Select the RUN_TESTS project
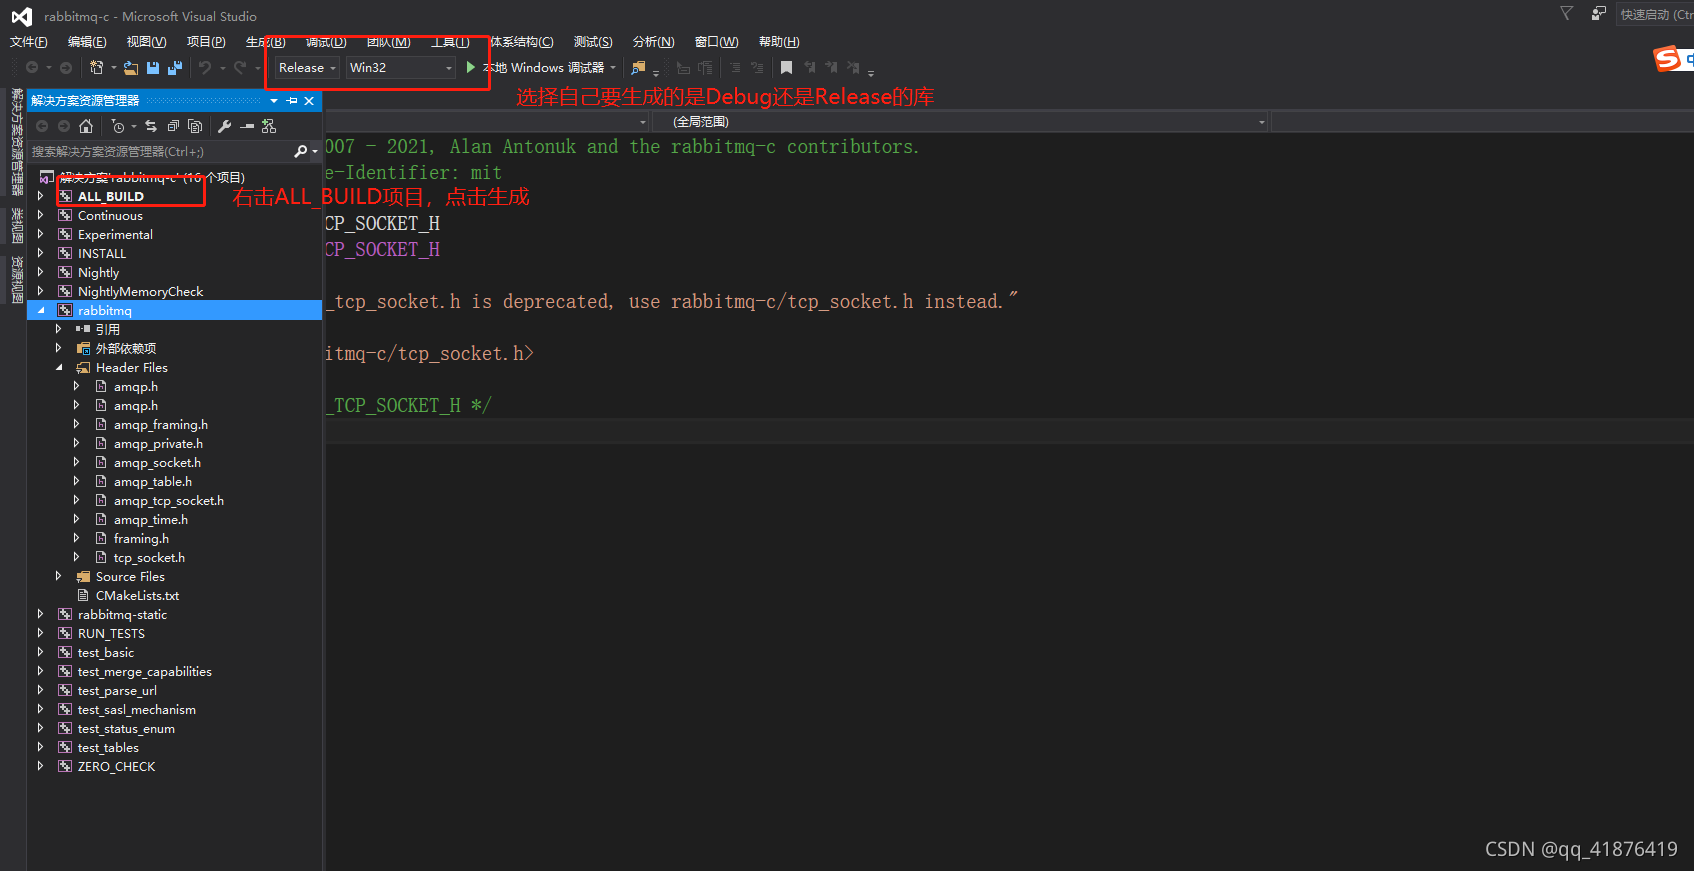This screenshot has height=871, width=1694. (111, 633)
